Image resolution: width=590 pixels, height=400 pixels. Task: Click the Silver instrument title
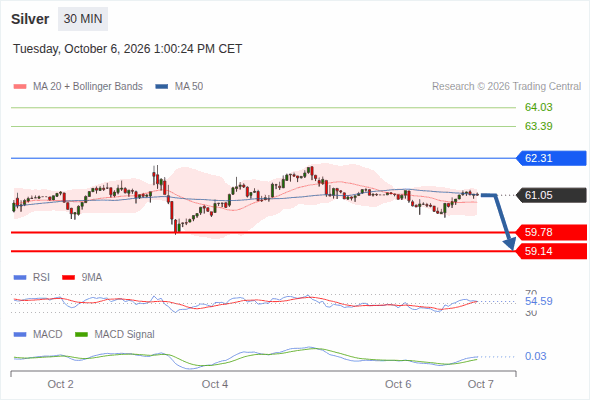[x=30, y=19]
